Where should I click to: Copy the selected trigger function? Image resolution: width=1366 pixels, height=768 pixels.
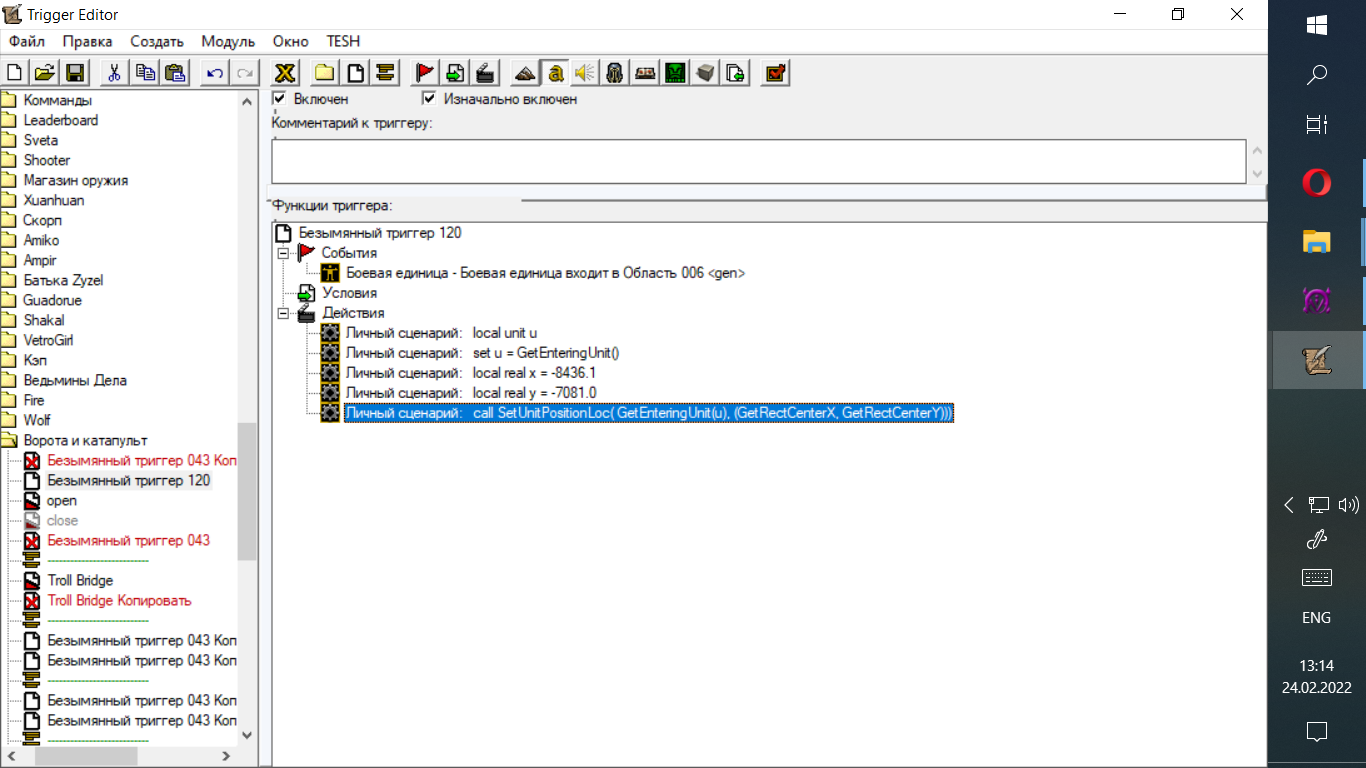[x=146, y=73]
